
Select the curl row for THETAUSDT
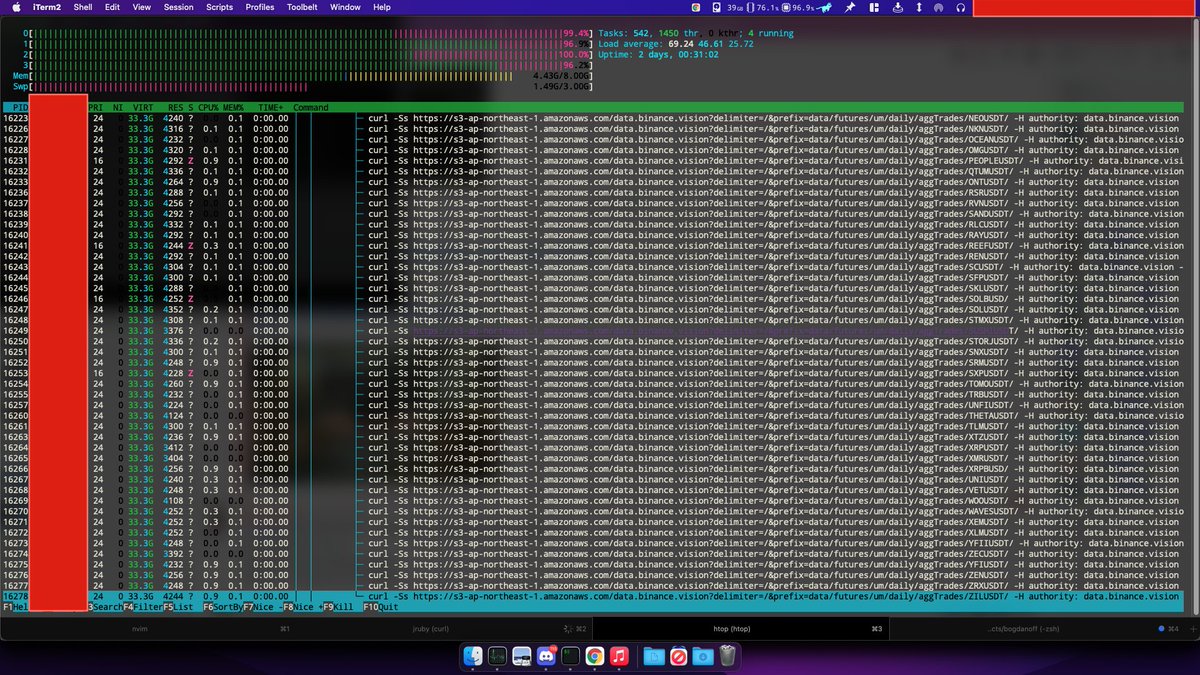pos(592,416)
